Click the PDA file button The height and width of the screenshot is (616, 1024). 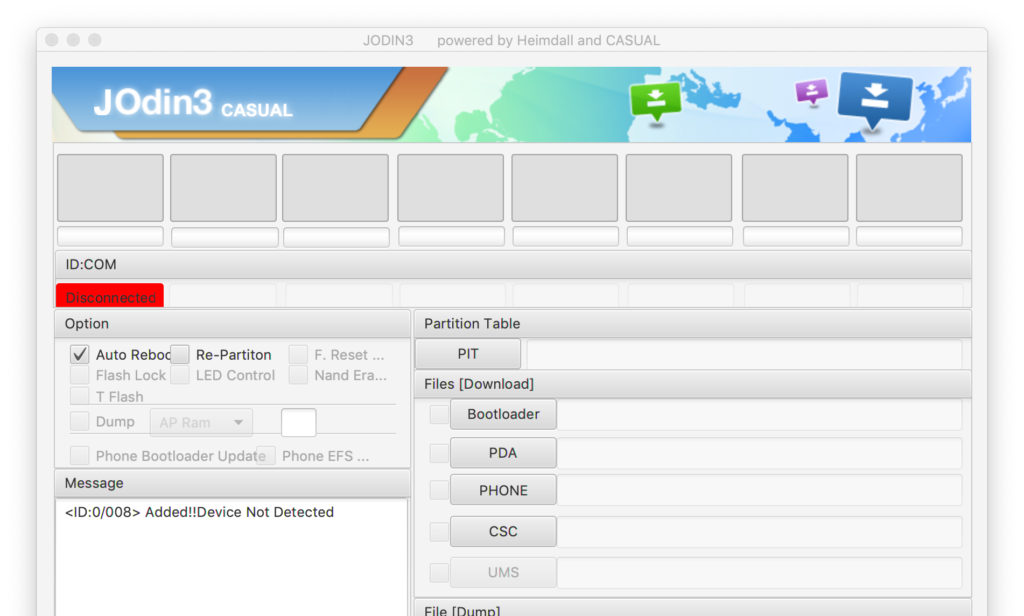pos(503,453)
